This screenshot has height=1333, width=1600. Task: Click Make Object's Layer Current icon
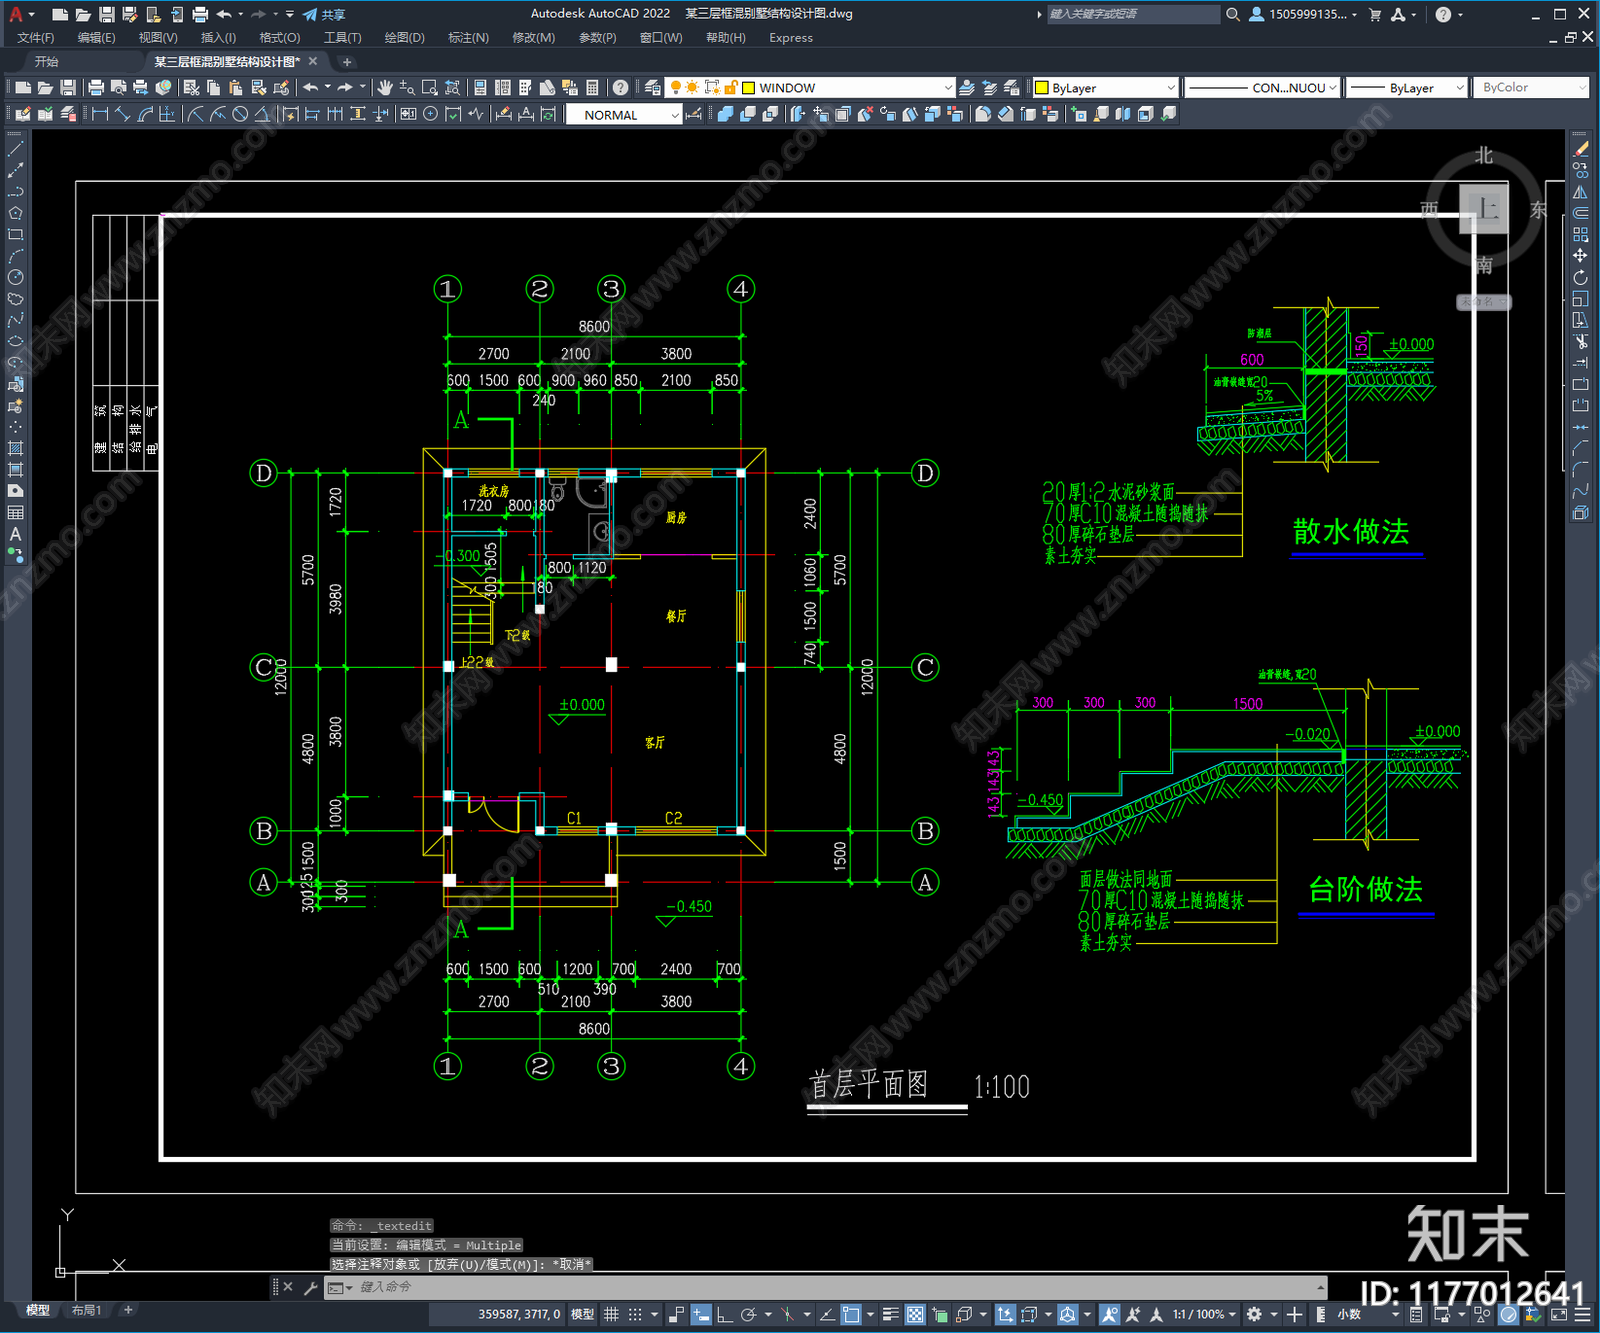[967, 88]
